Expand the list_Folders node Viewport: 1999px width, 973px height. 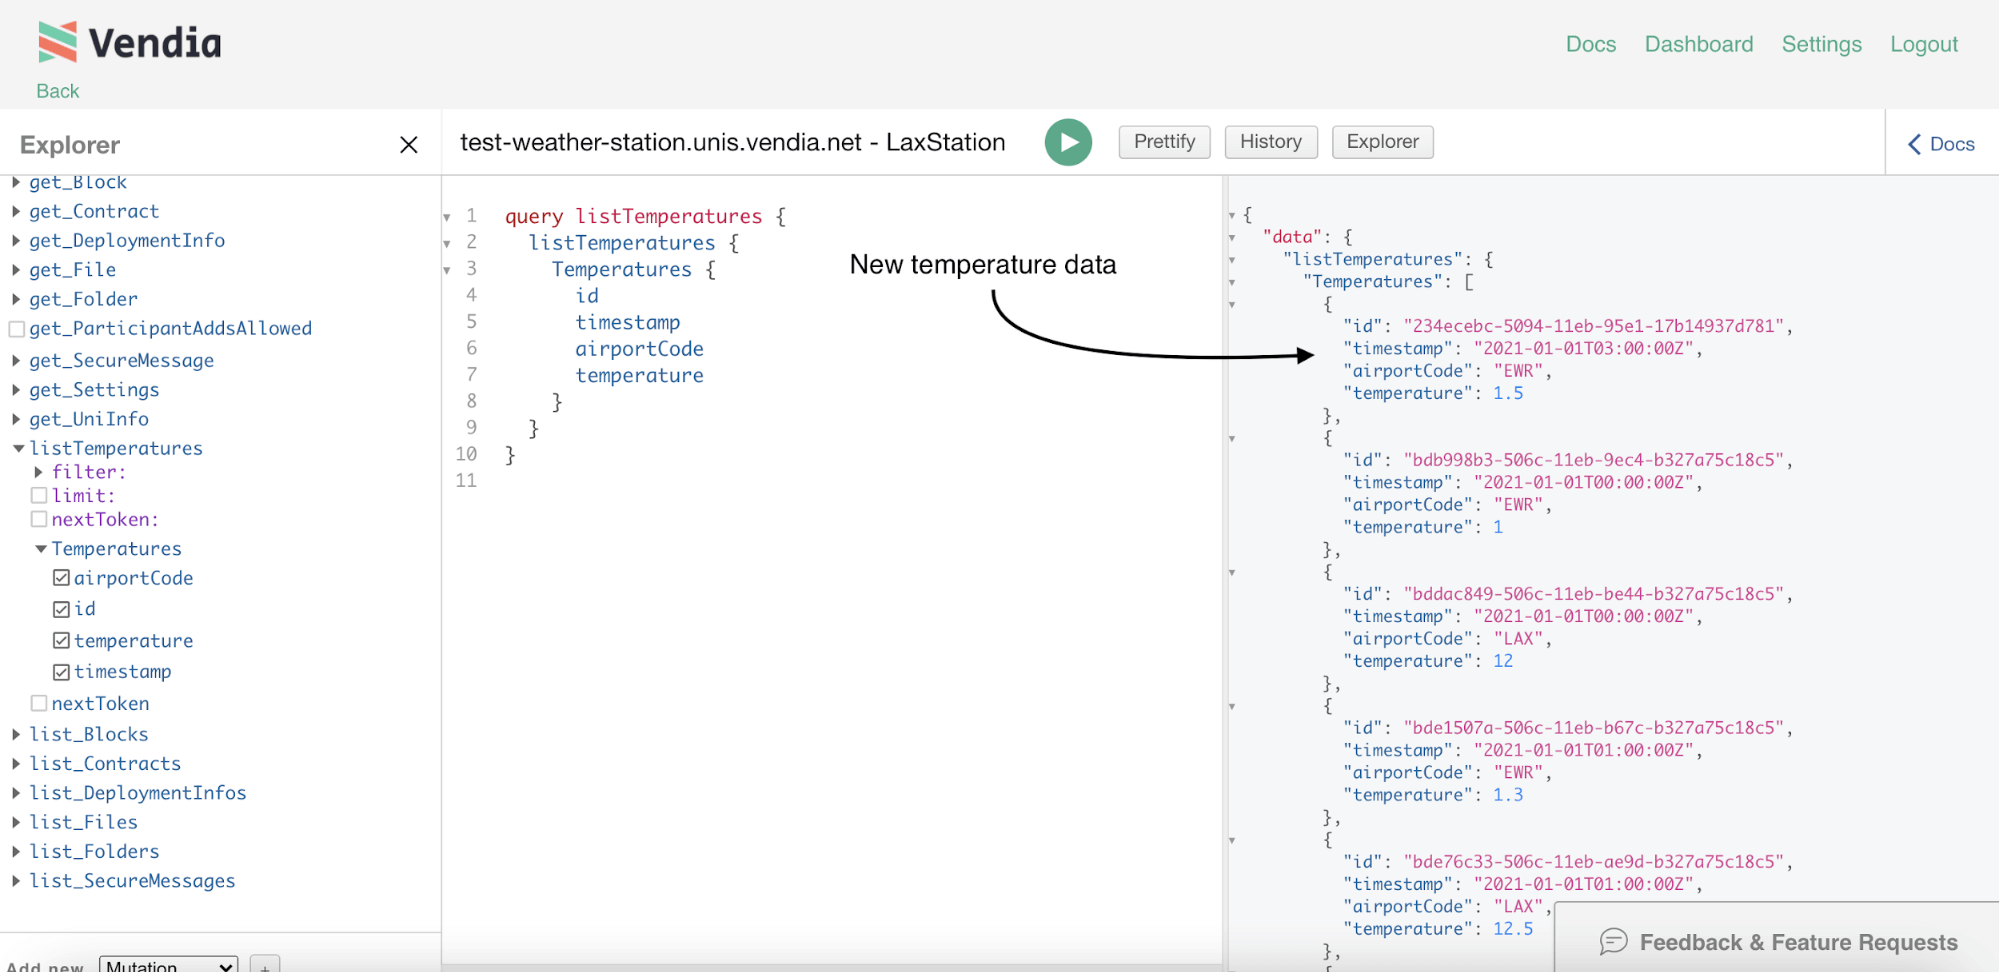[16, 851]
